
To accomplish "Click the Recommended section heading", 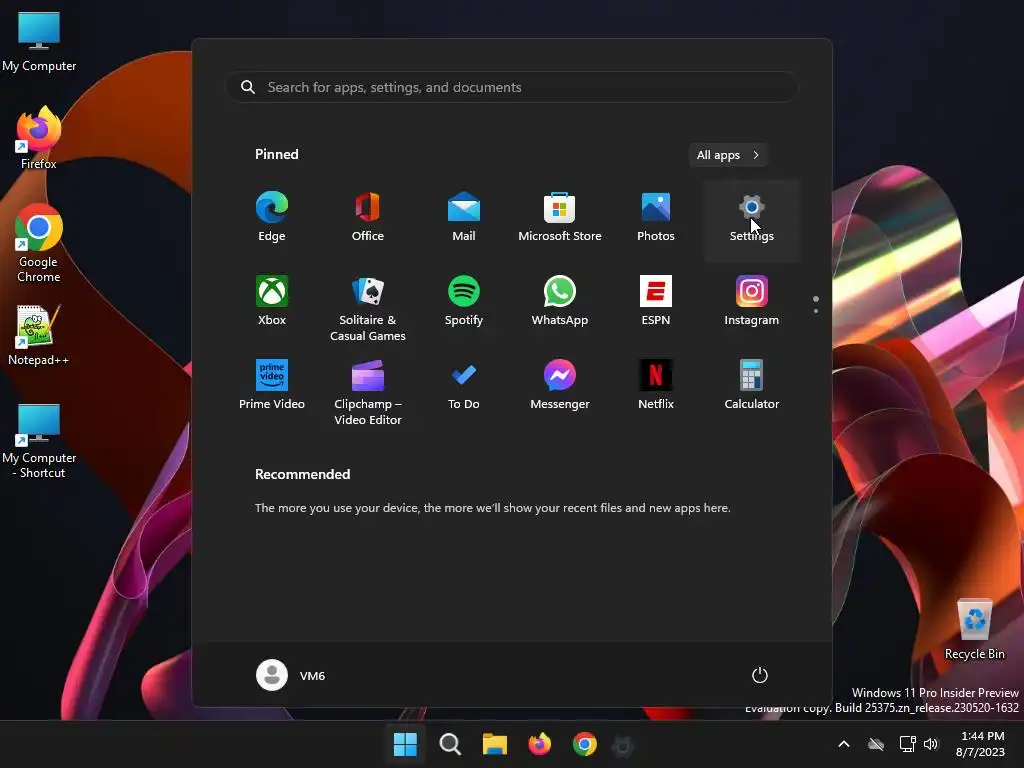I will [302, 474].
